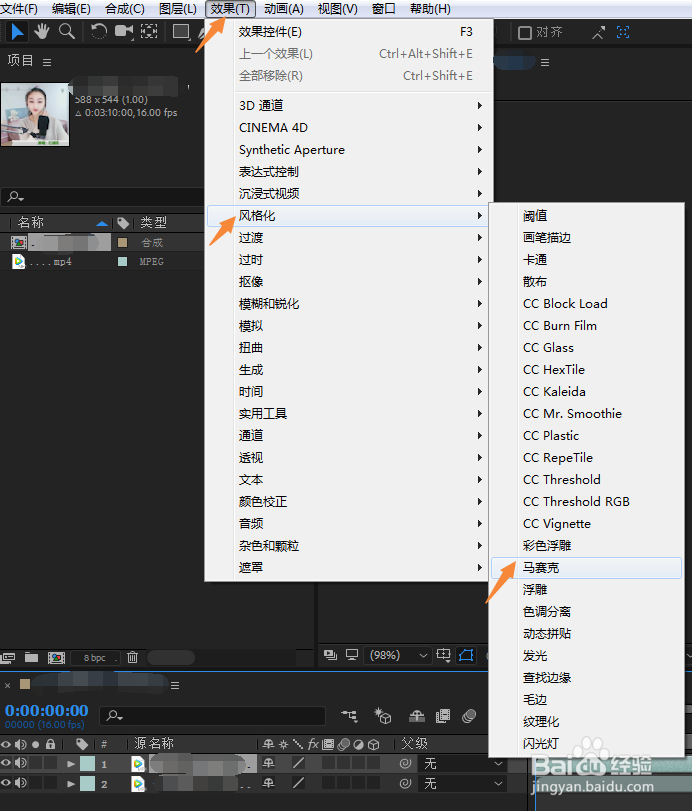Open the timeline panel hamburger menu
Viewport: 692px width, 811px height.
(x=175, y=685)
